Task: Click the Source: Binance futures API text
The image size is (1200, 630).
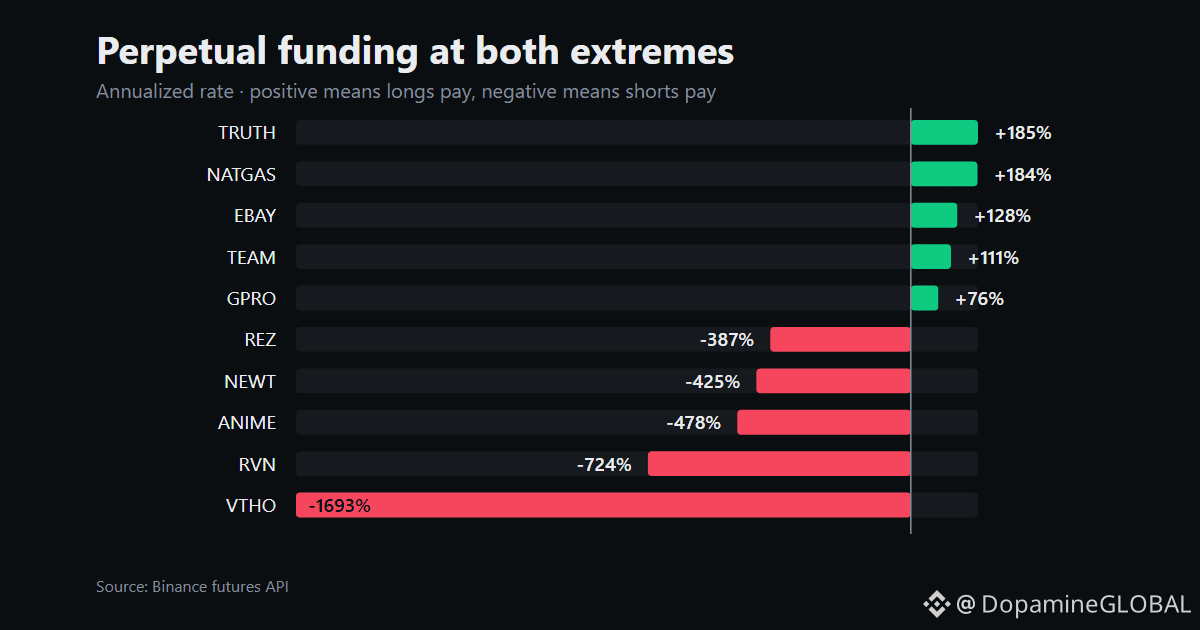Action: pos(192,587)
